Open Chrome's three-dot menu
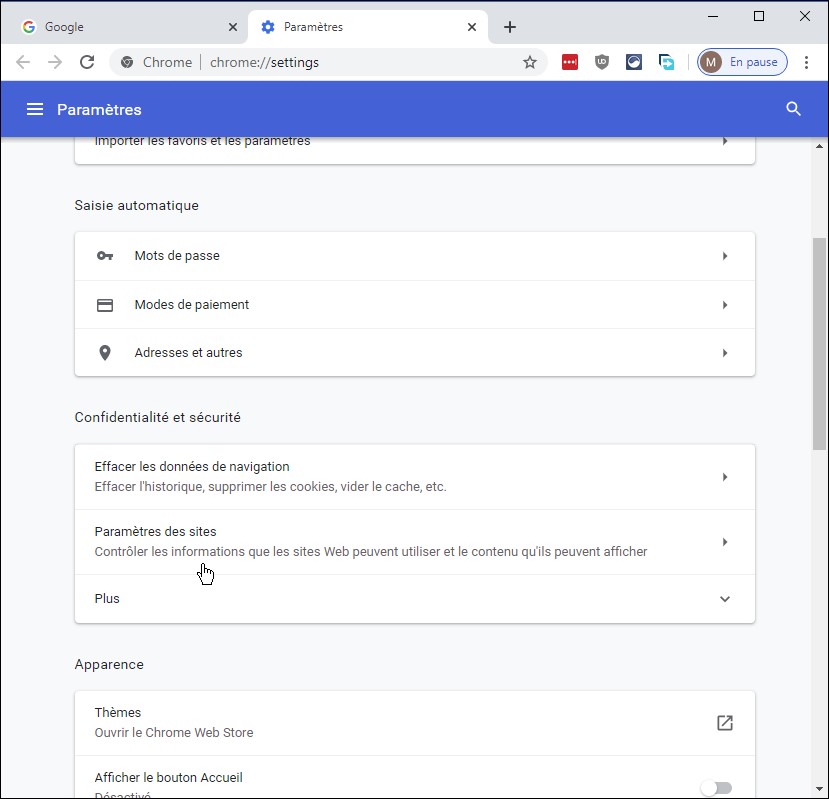The width and height of the screenshot is (829, 799). (806, 62)
